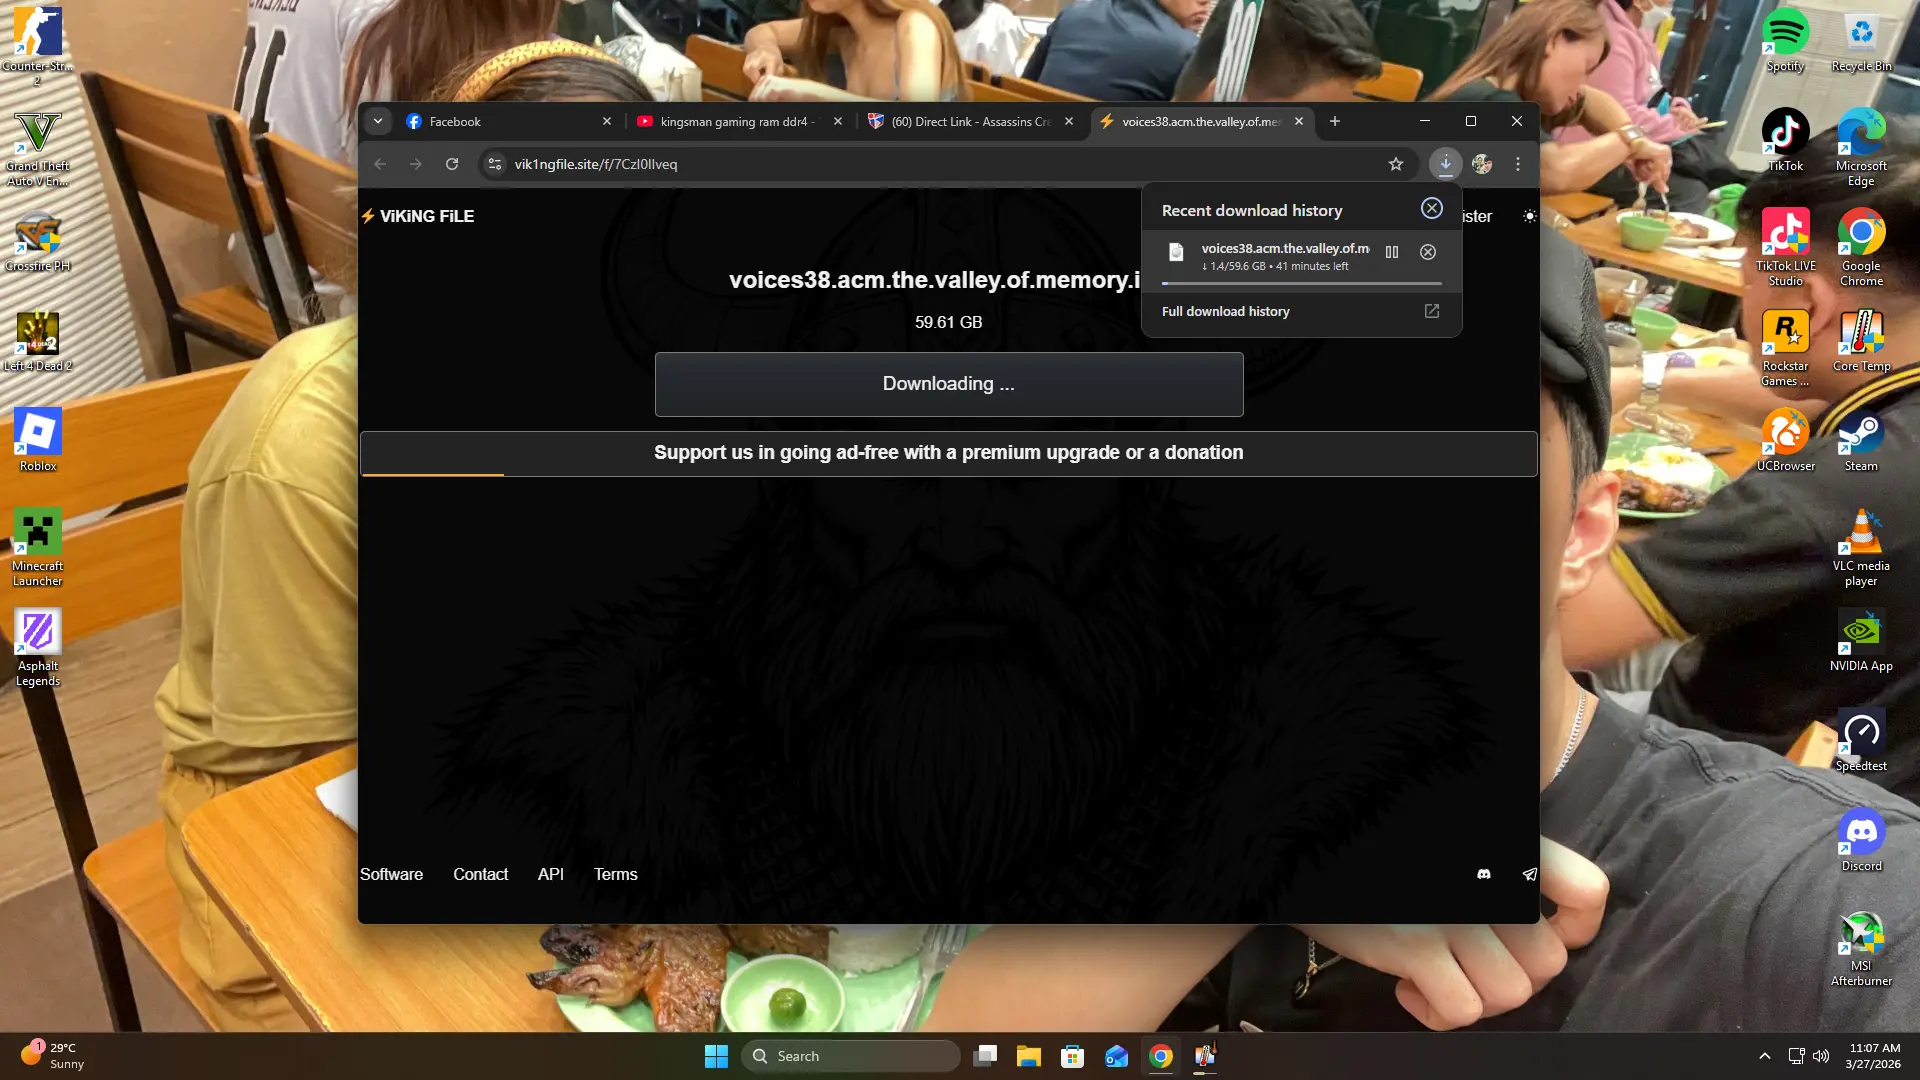1920x1080 pixels.
Task: Click the premium upgrade support banner
Action: point(949,453)
